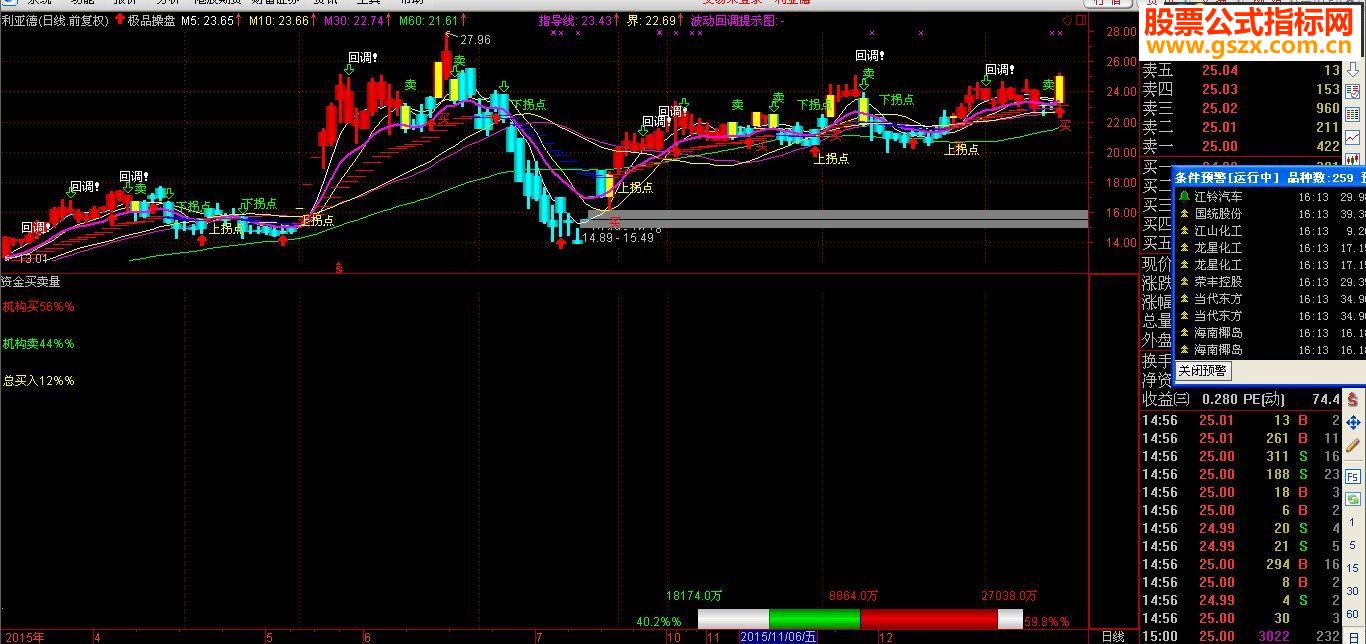Screen dimensions: 1366x644
Task: Click the 8864.0万 fund value
Action: [x=853, y=595]
